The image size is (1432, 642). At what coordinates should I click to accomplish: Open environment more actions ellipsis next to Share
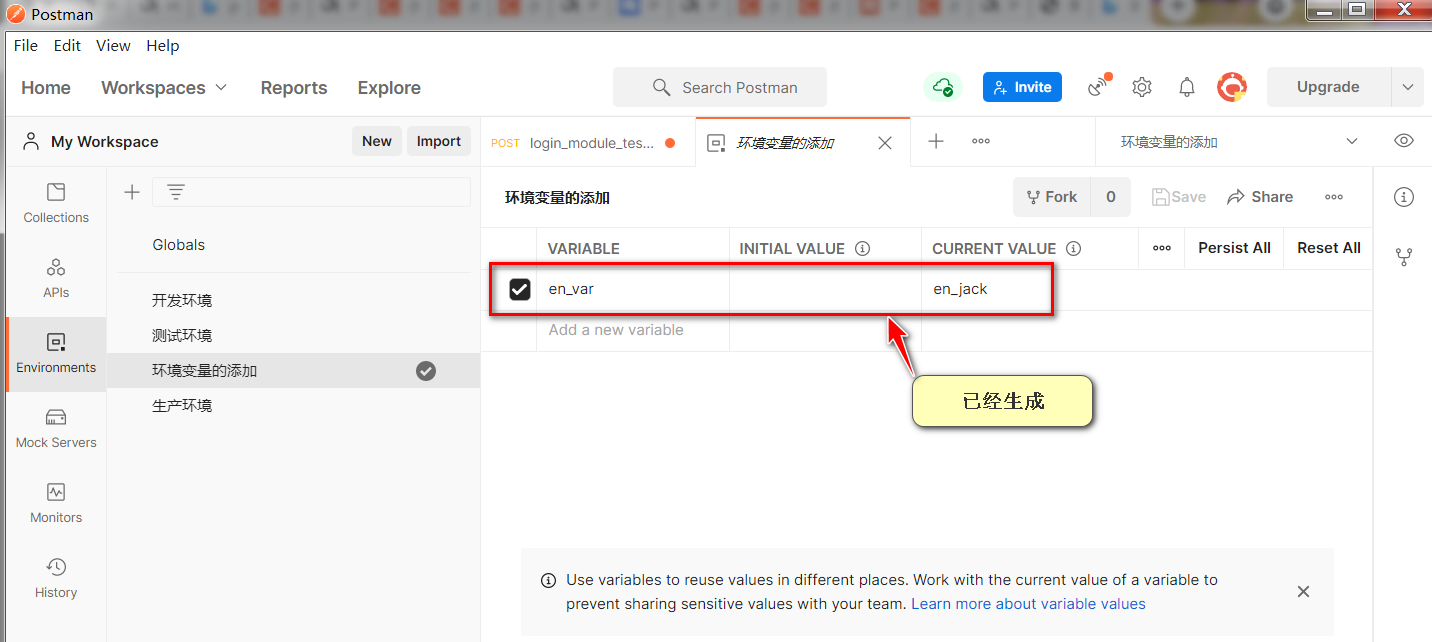1334,197
